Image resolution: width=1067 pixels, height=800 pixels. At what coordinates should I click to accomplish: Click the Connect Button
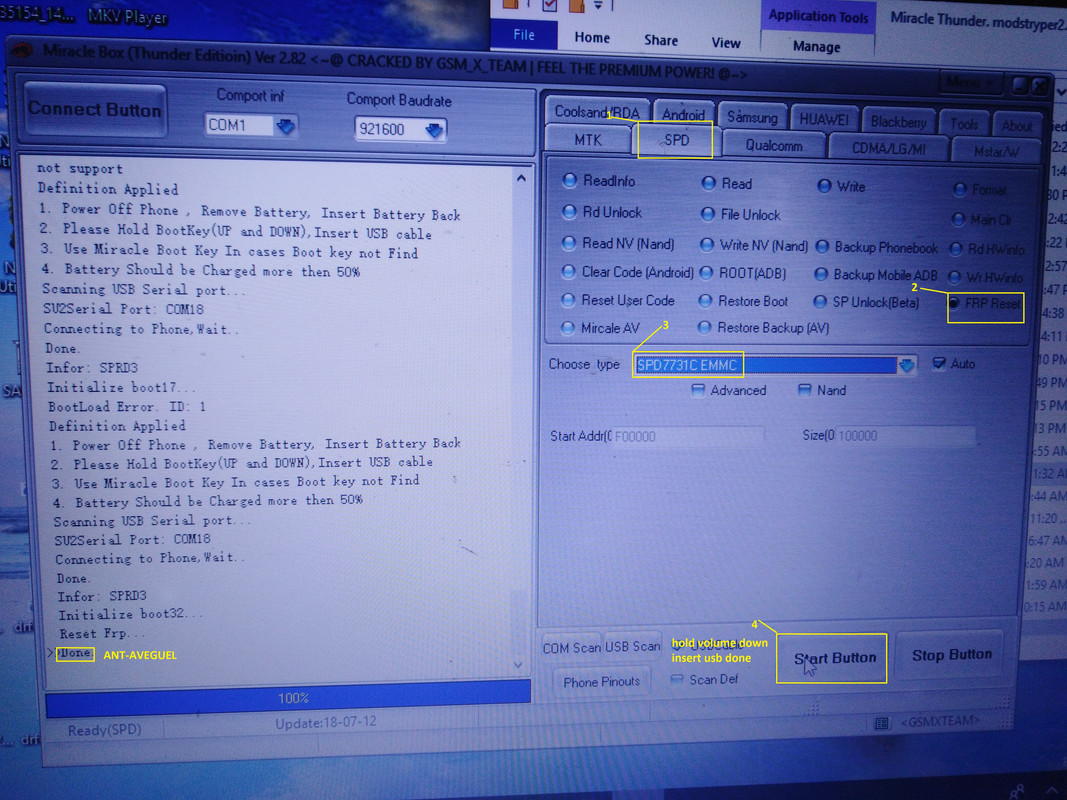(x=95, y=110)
